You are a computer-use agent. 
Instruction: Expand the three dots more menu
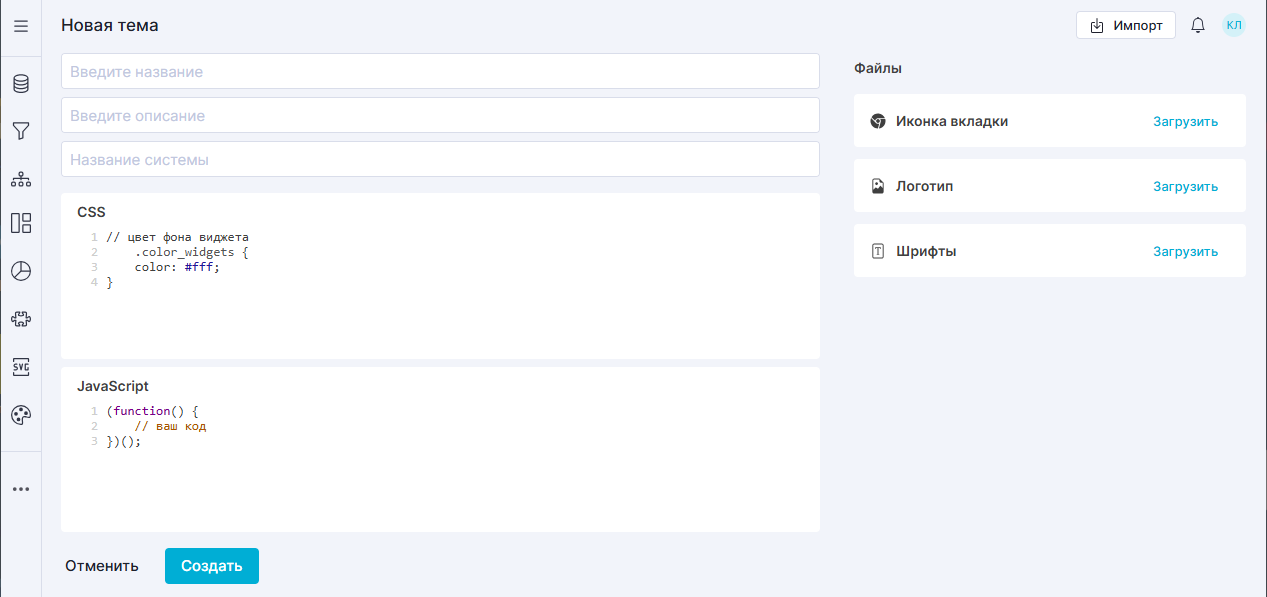[x=21, y=489]
